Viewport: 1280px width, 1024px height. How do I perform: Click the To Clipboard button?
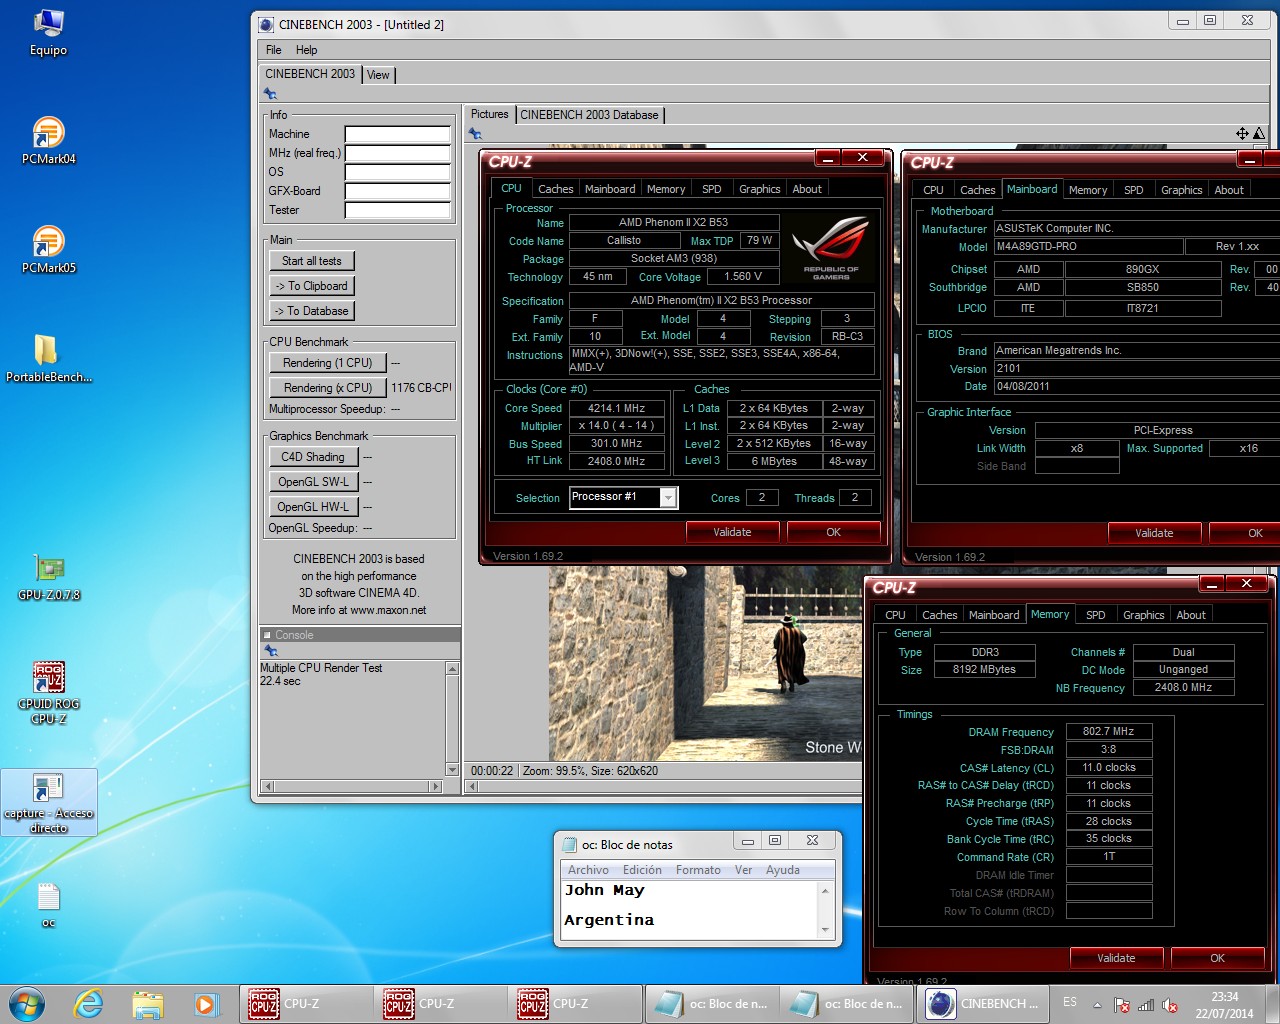pyautogui.click(x=312, y=286)
